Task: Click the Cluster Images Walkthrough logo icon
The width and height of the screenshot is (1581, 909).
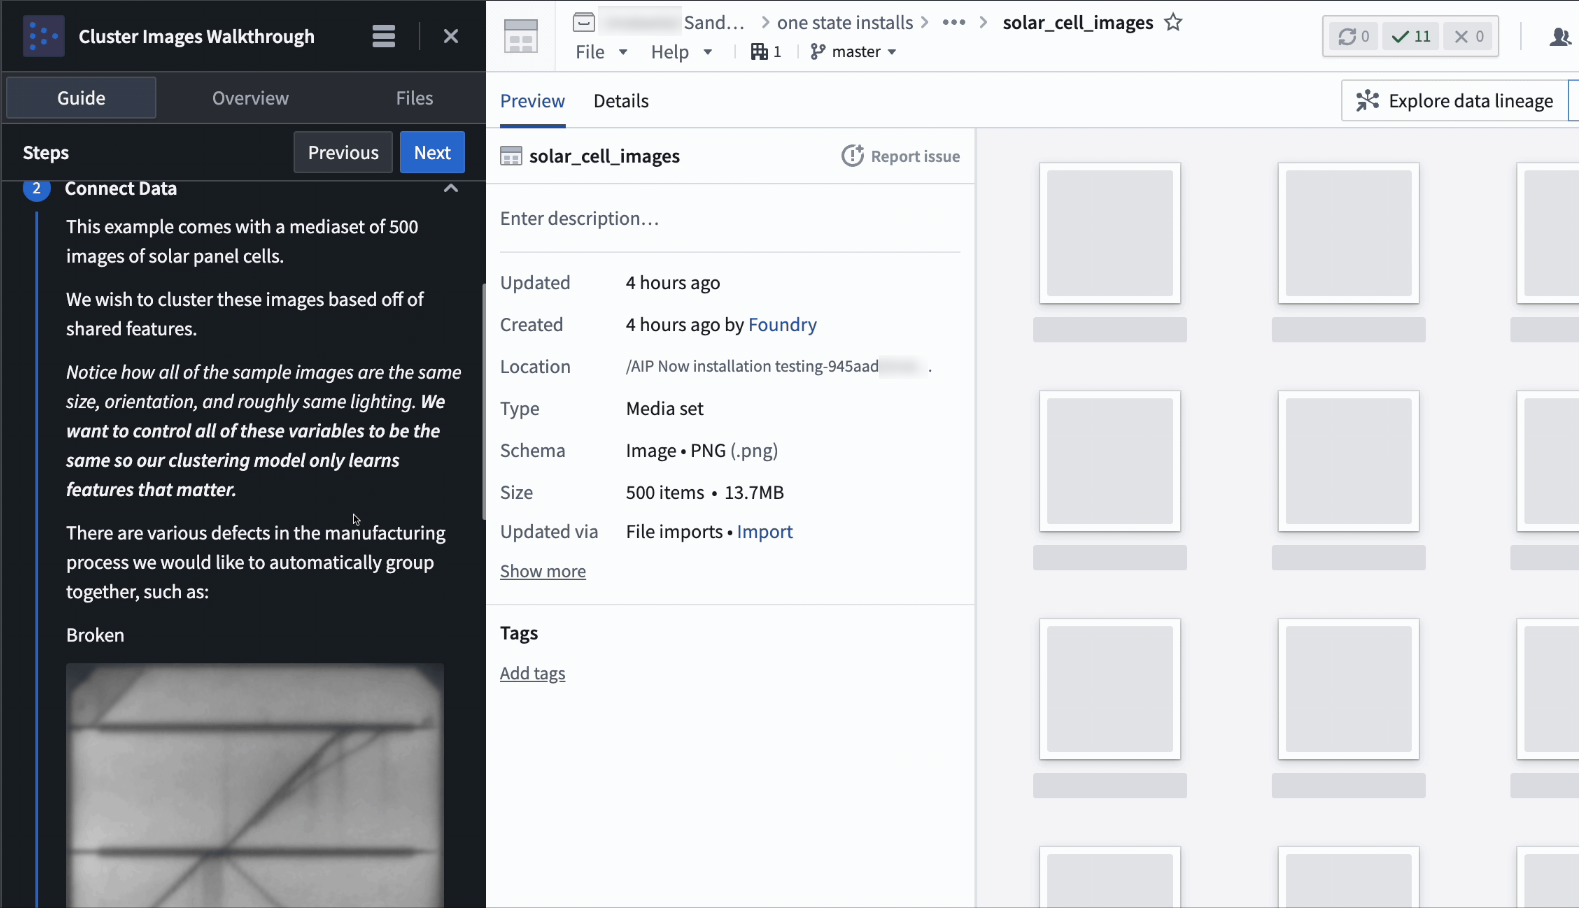Action: click(43, 36)
